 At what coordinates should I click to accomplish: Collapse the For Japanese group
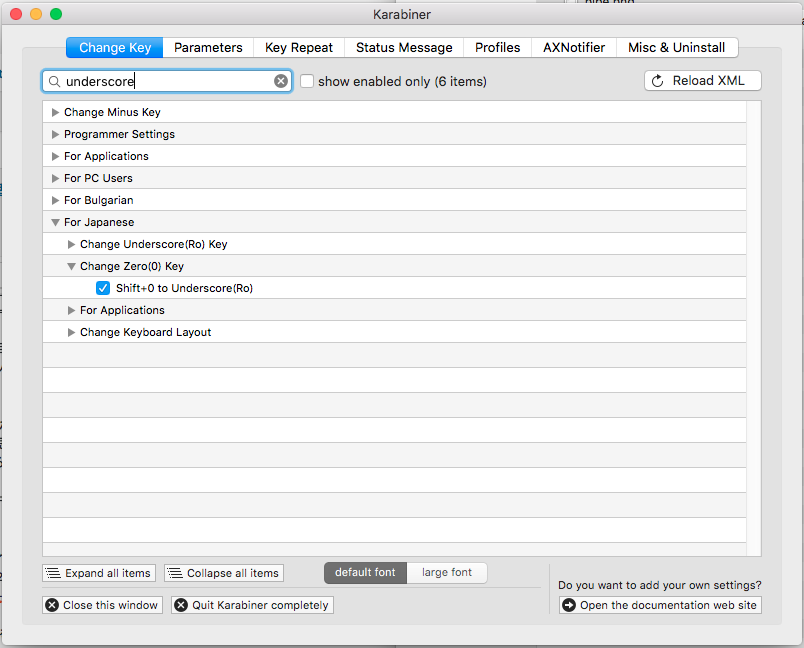click(55, 222)
